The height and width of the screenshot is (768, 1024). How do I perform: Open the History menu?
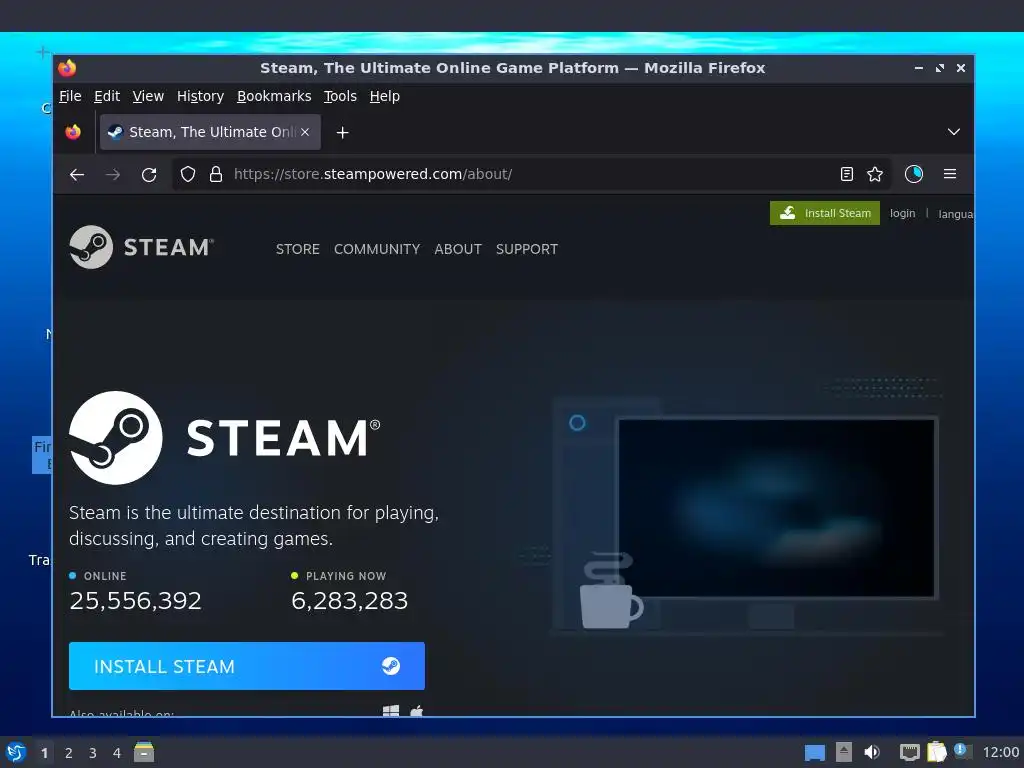(200, 96)
